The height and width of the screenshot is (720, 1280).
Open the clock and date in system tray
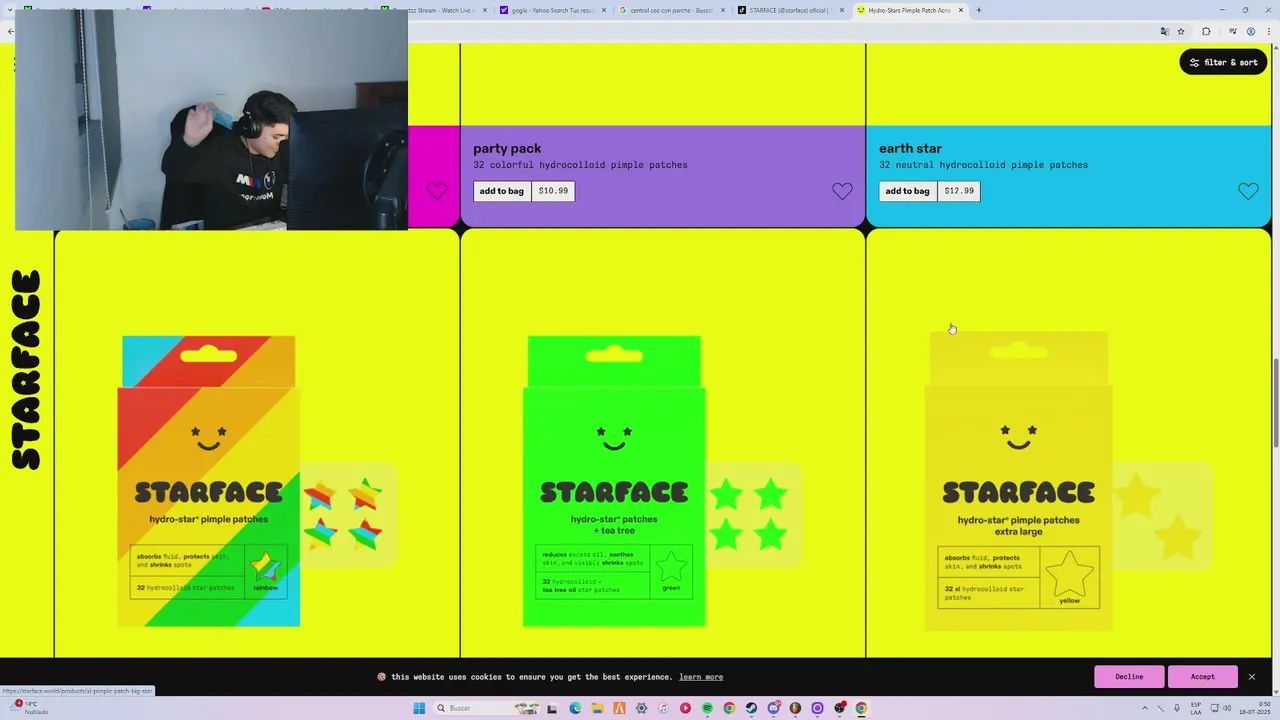[1254, 708]
